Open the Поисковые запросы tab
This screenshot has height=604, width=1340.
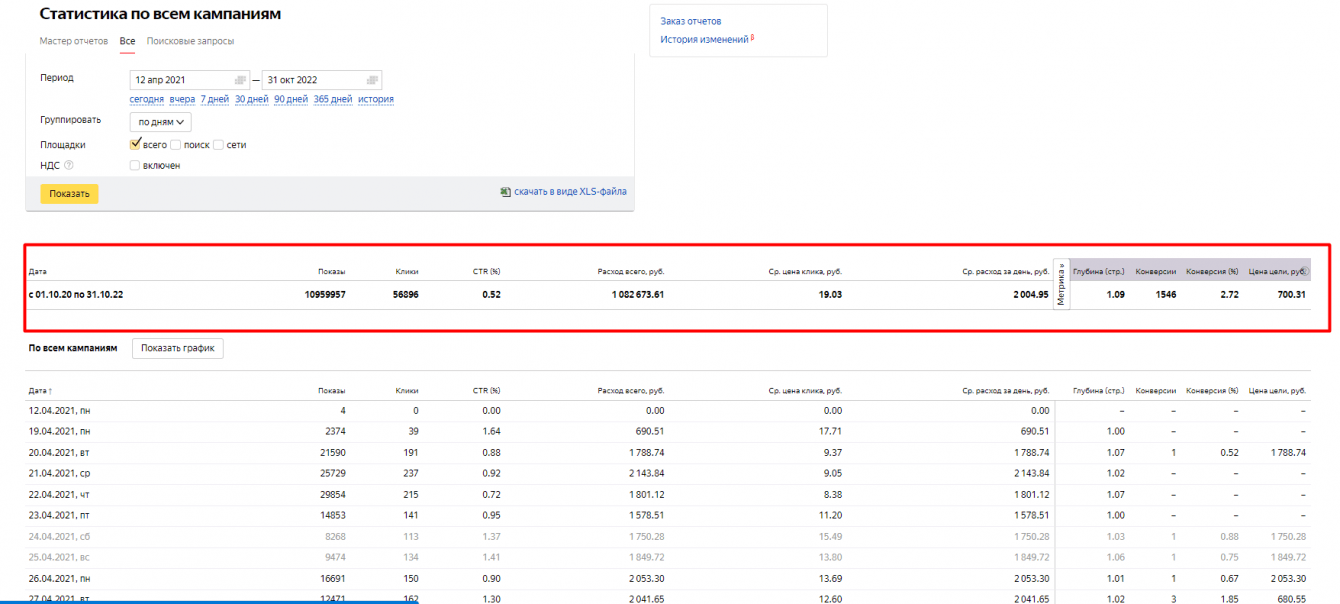(x=190, y=41)
